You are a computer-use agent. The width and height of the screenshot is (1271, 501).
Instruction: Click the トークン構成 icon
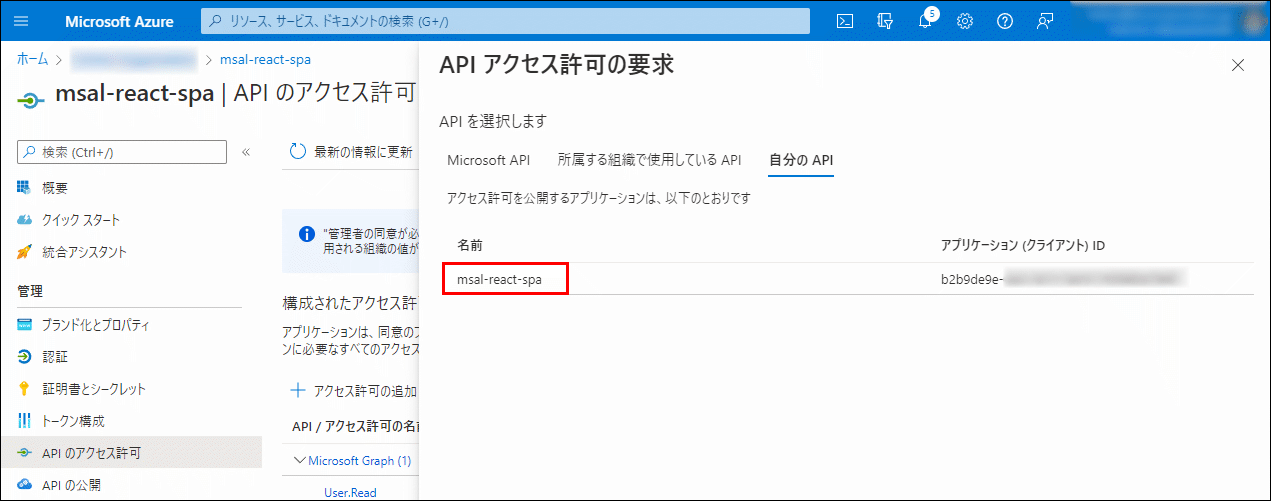pos(25,421)
